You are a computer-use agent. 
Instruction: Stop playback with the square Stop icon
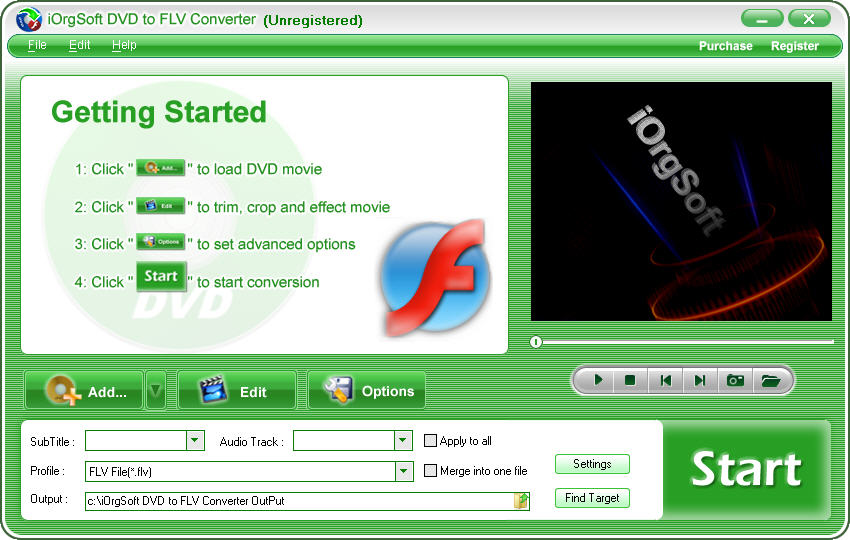click(630, 380)
